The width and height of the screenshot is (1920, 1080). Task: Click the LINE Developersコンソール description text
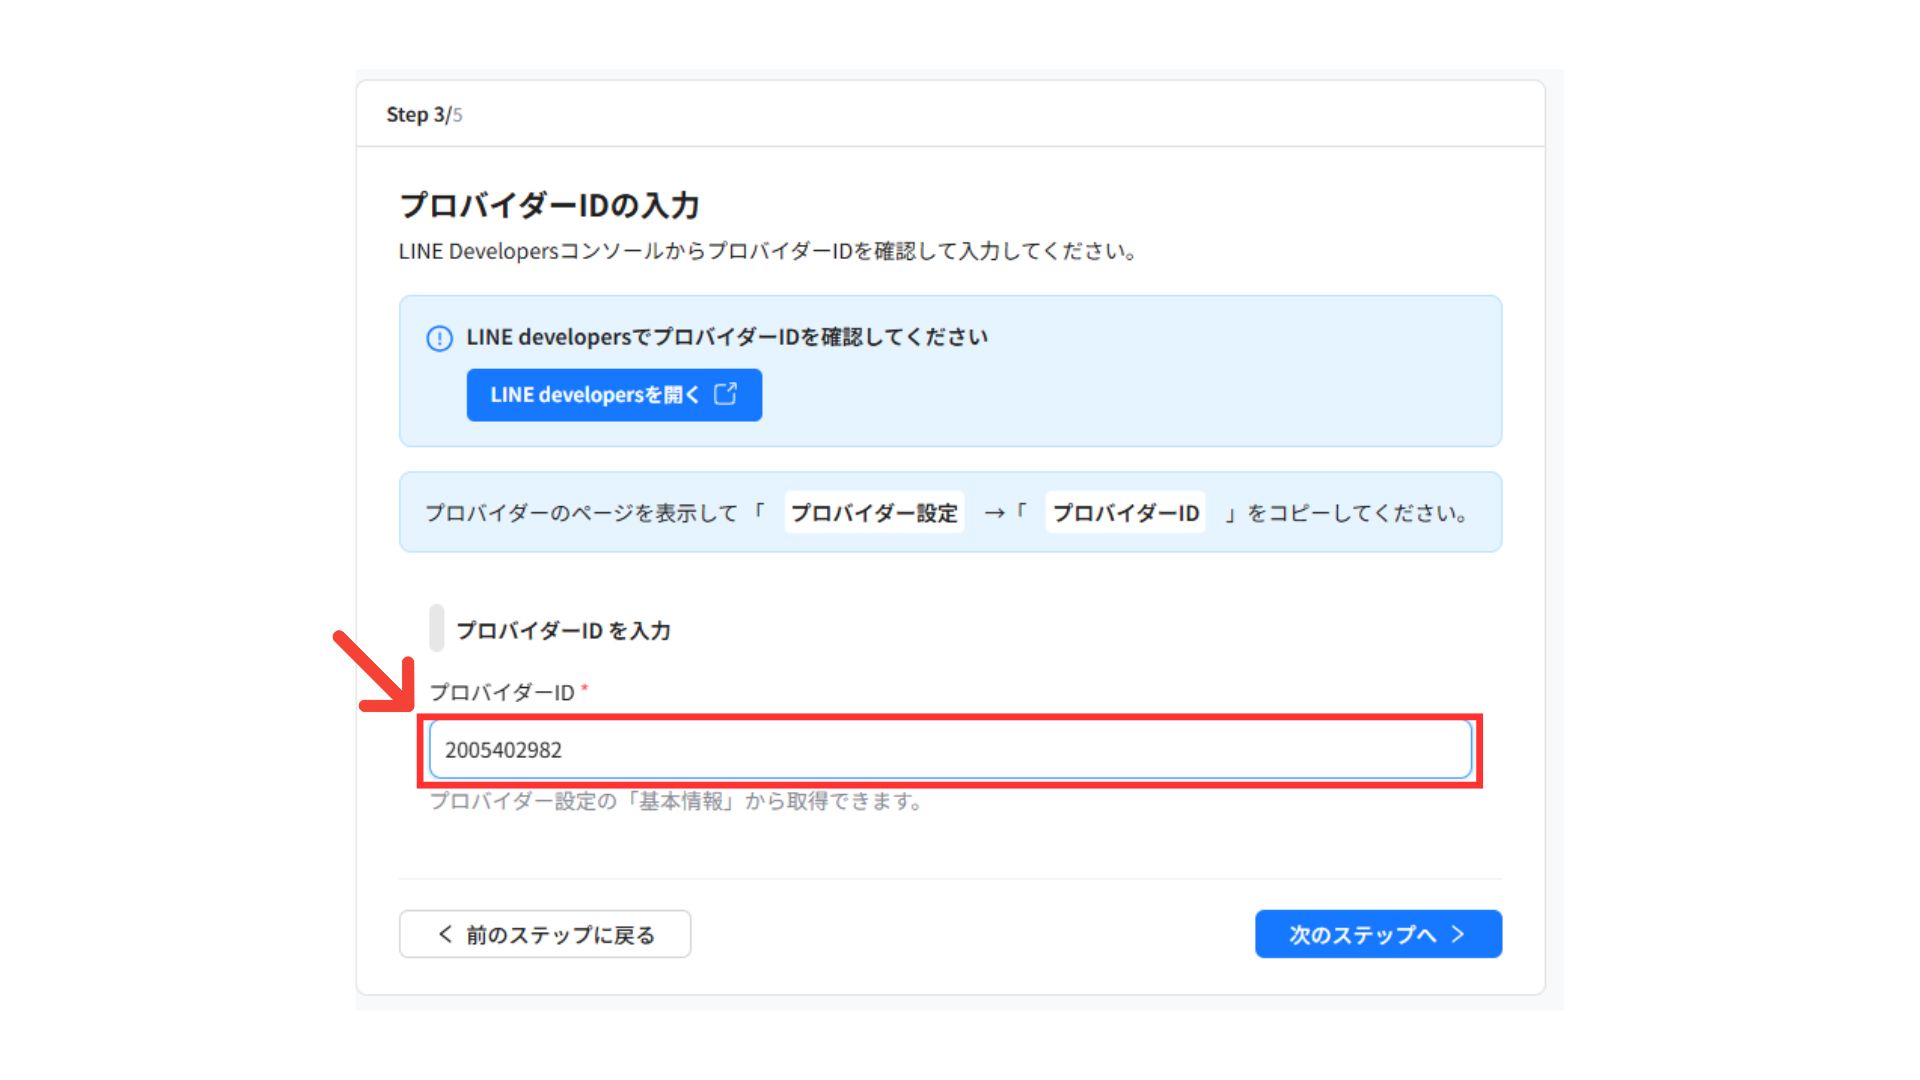tap(768, 251)
